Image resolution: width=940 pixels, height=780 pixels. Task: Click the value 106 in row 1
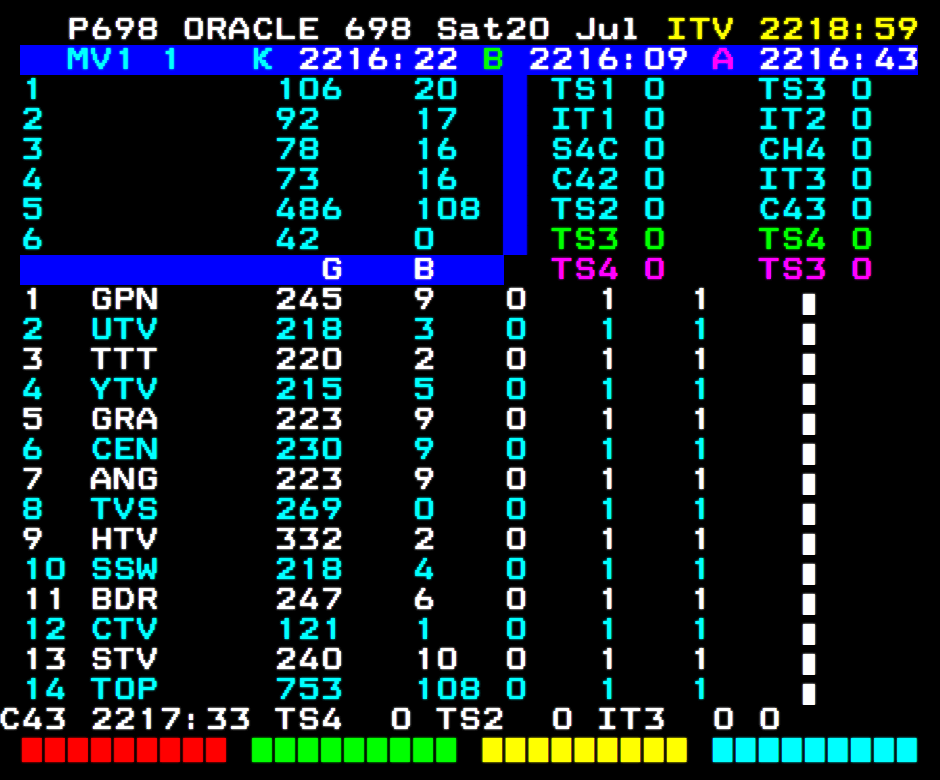point(309,89)
